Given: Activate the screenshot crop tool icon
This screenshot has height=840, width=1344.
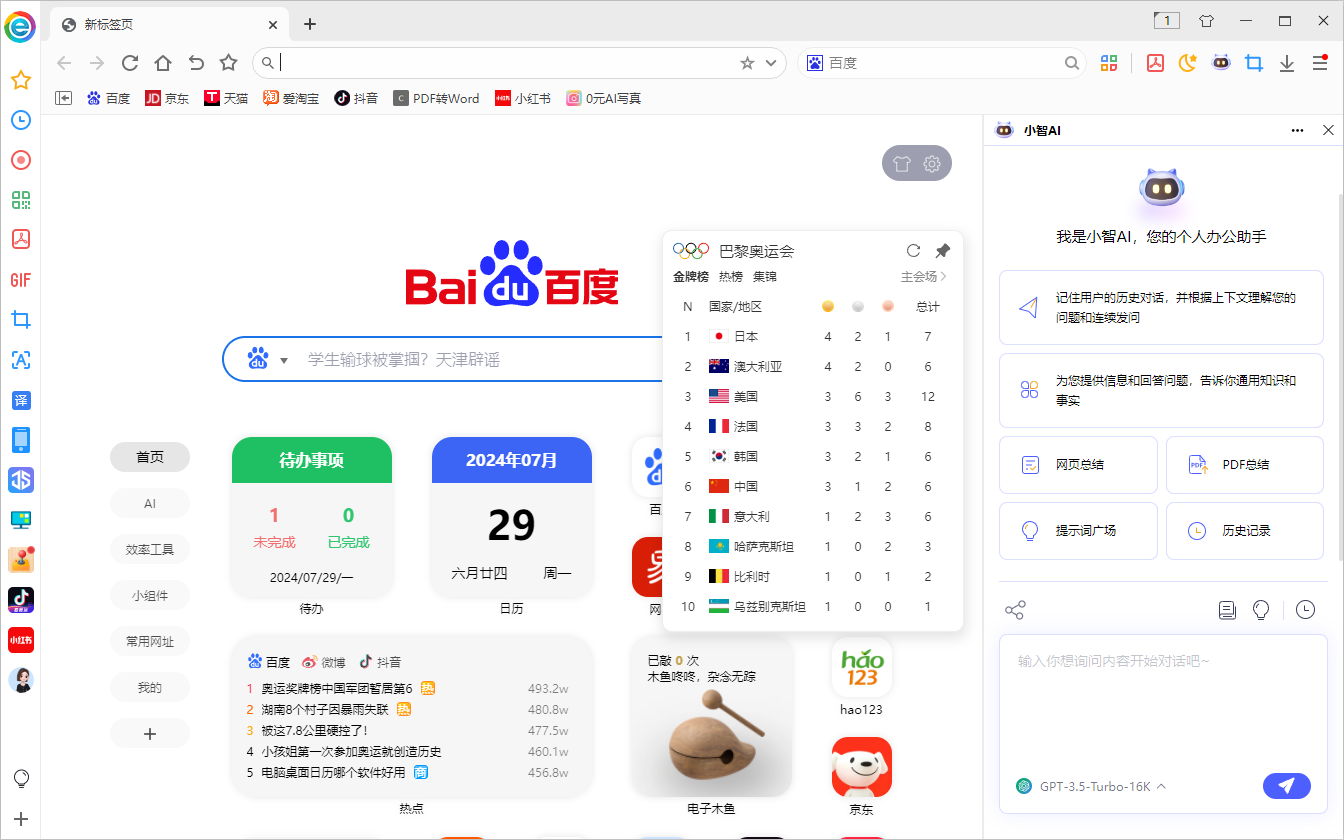Looking at the screenshot, I should pyautogui.click(x=1254, y=62).
